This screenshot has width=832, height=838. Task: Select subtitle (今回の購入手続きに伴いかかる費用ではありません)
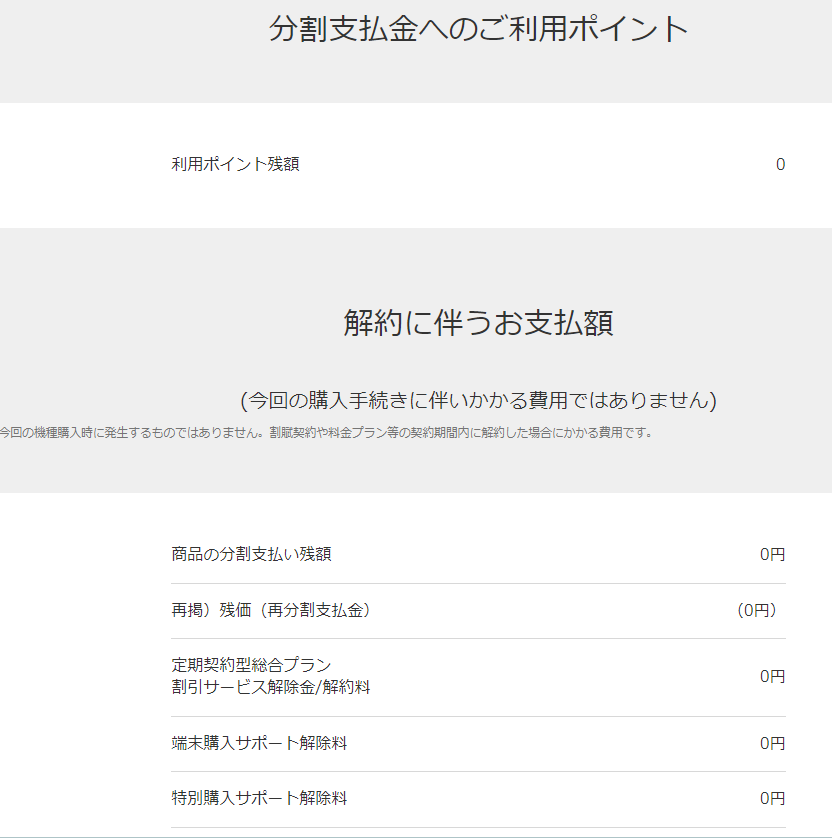(478, 400)
